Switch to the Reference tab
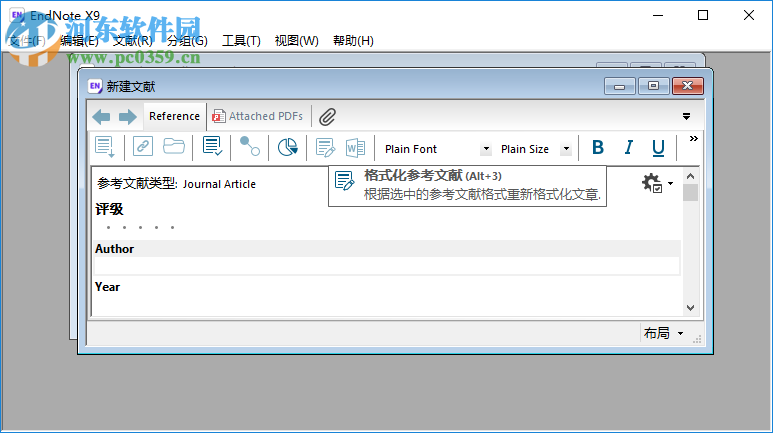The image size is (773, 433). (x=175, y=116)
